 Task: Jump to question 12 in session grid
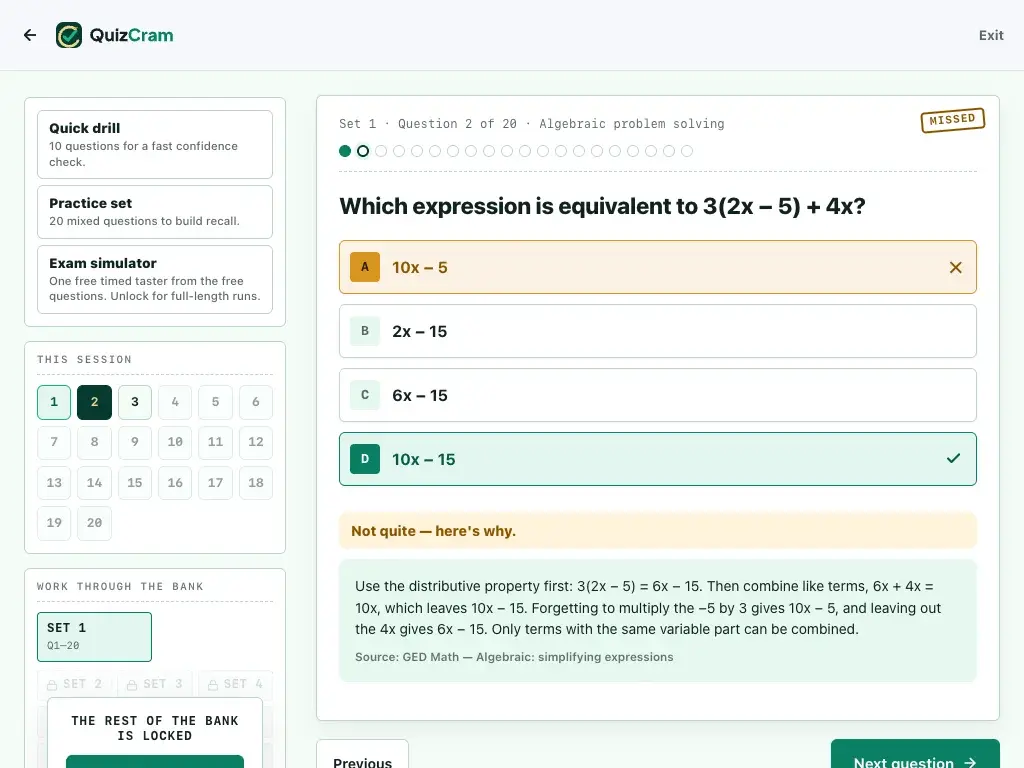(256, 442)
